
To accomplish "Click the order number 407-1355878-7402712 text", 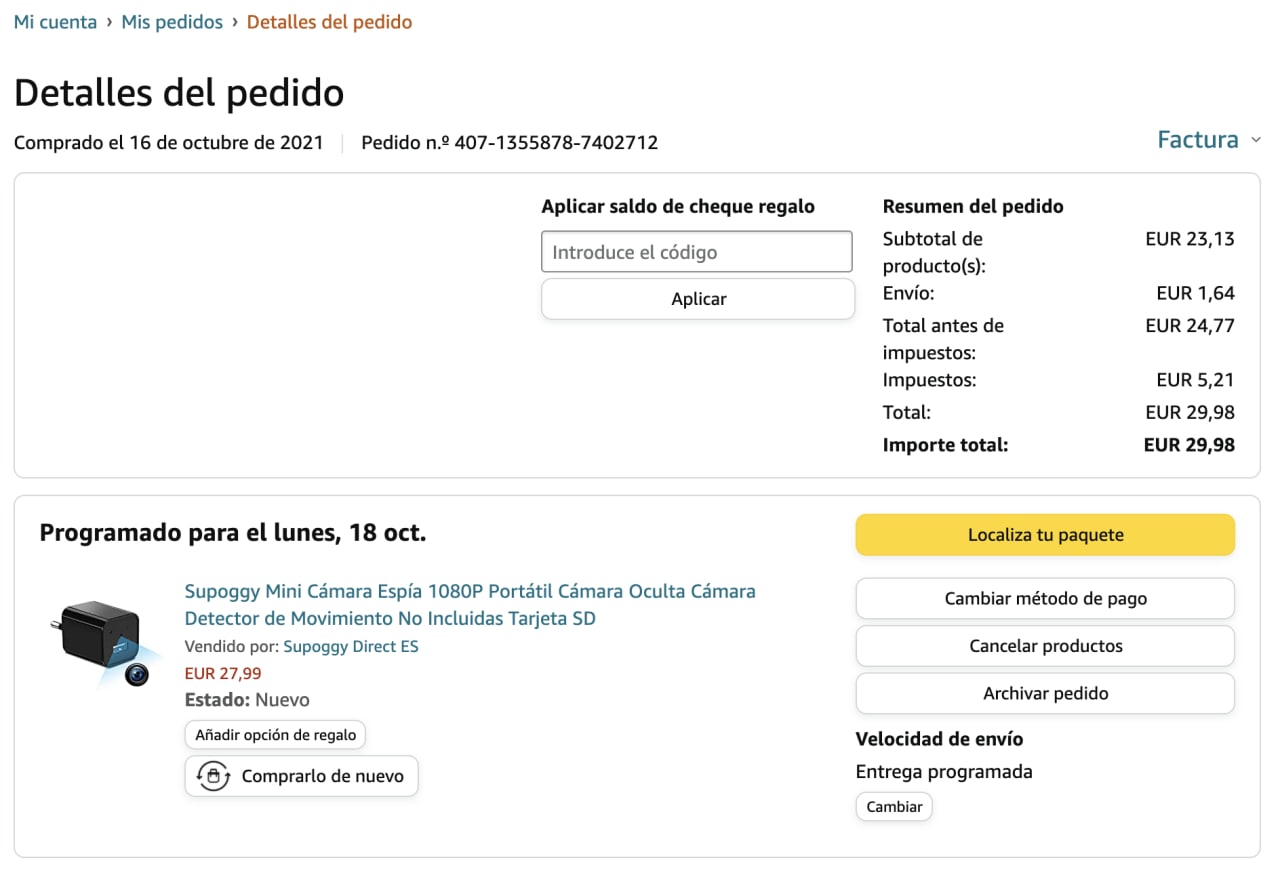I will (x=556, y=142).
